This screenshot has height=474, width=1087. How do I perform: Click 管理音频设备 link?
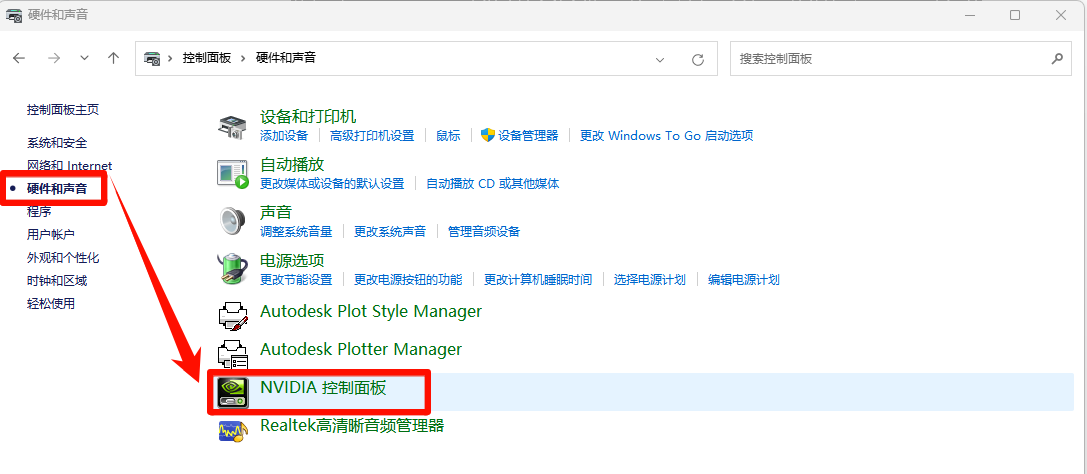pos(484,231)
